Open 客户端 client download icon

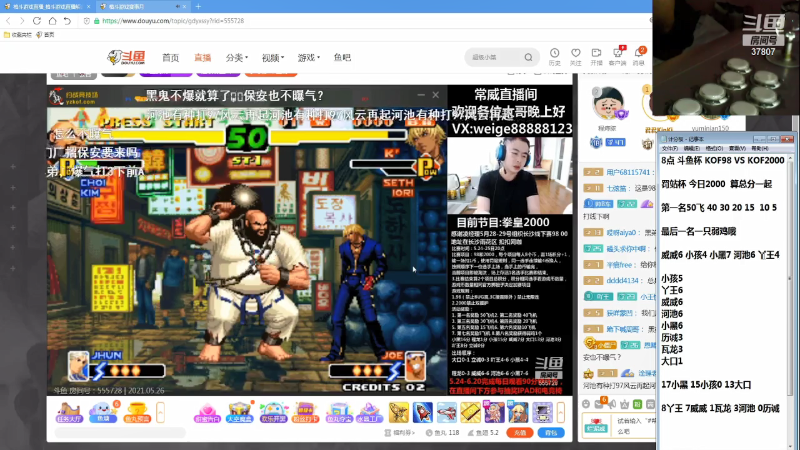pos(617,57)
